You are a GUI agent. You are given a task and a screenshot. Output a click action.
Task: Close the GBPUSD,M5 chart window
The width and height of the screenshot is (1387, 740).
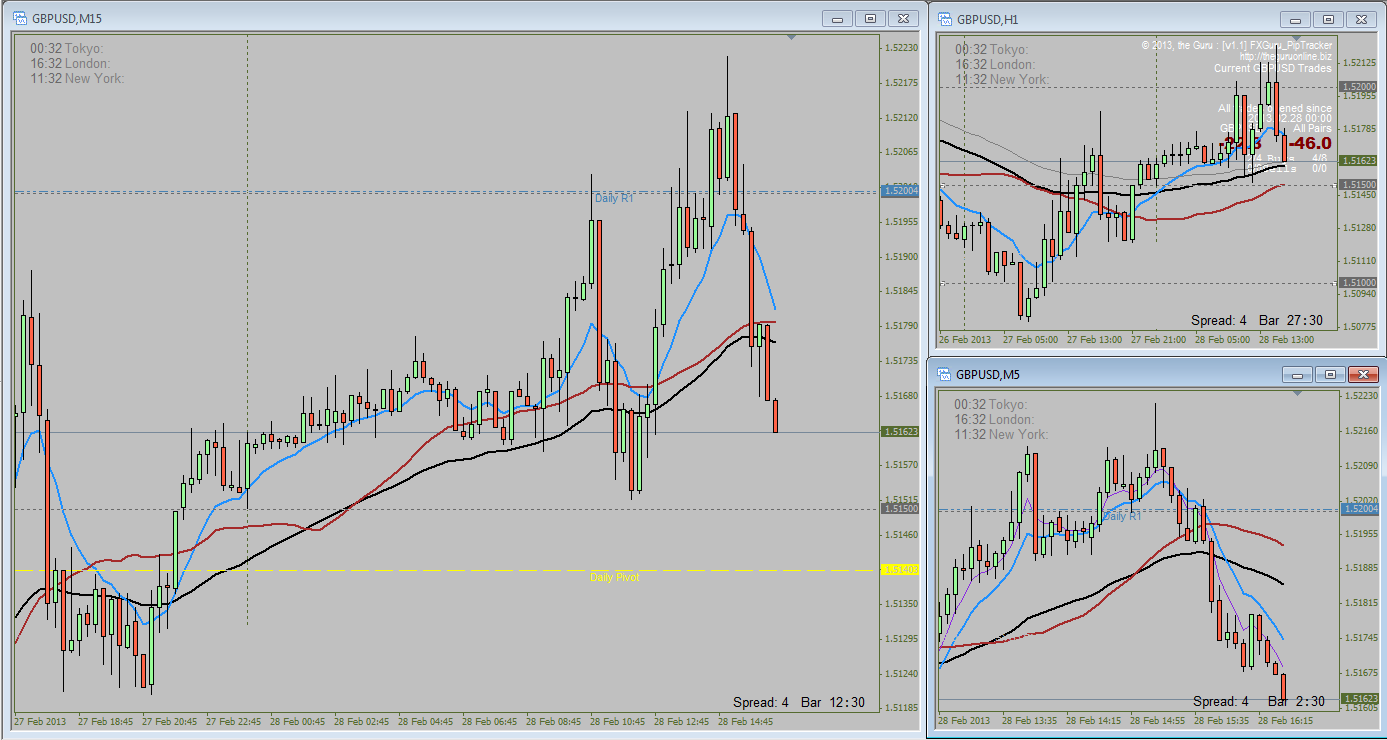coord(1363,374)
